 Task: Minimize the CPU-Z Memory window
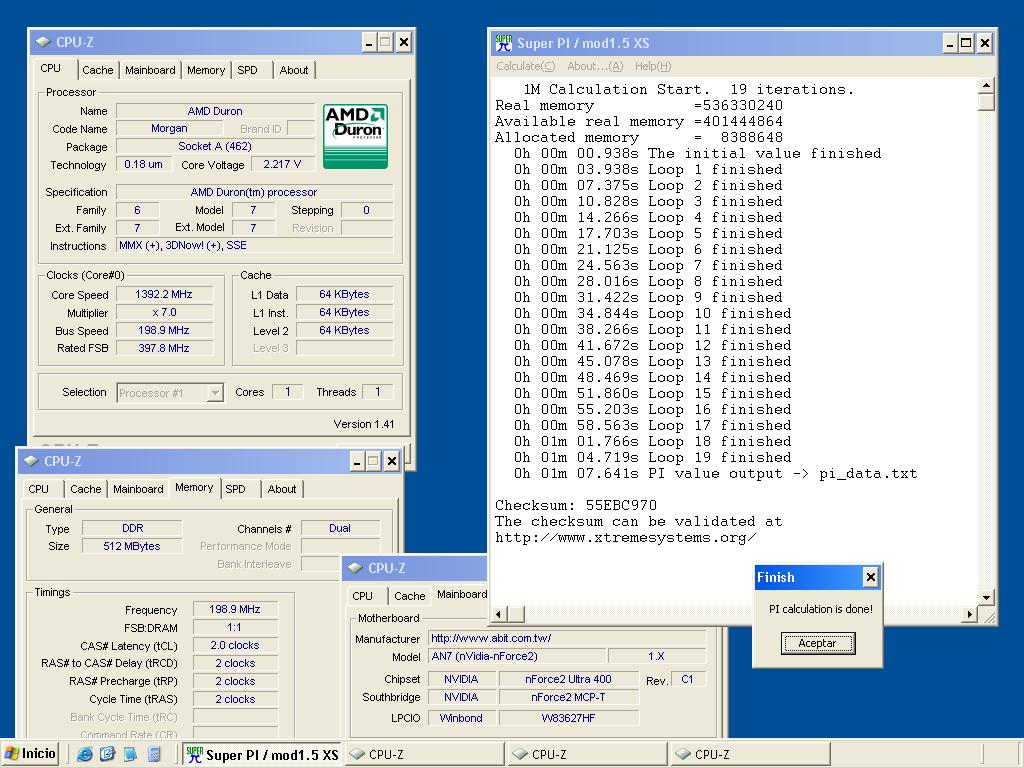pyautogui.click(x=357, y=462)
